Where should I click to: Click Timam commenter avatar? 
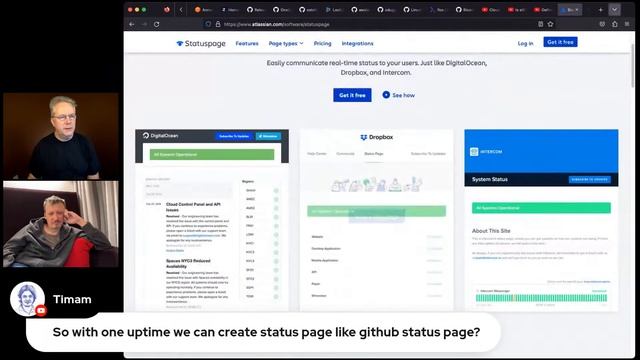[x=27, y=299]
